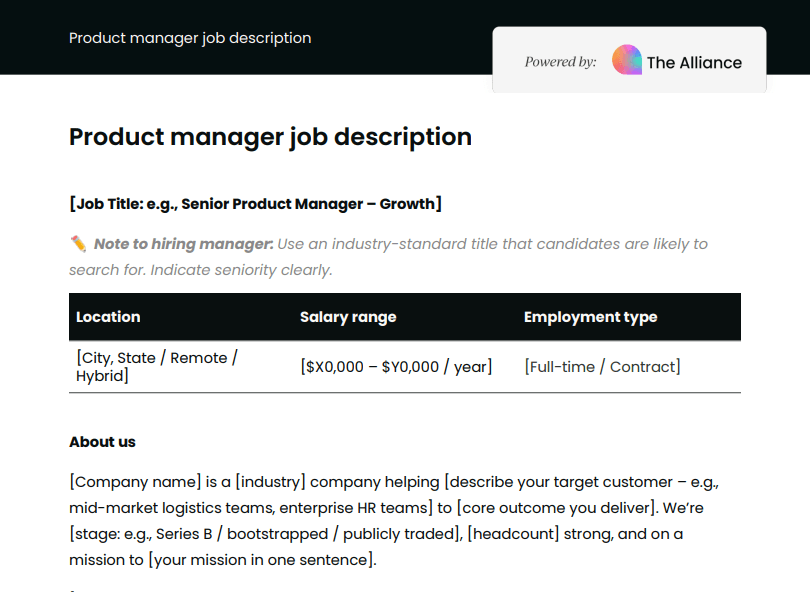This screenshot has width=810, height=592.
Task: Click the 'About us' section heading
Action: coord(102,442)
